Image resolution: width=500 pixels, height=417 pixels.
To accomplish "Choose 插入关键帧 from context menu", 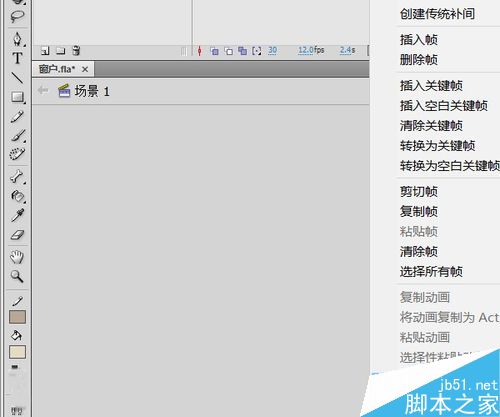I will coord(431,86).
